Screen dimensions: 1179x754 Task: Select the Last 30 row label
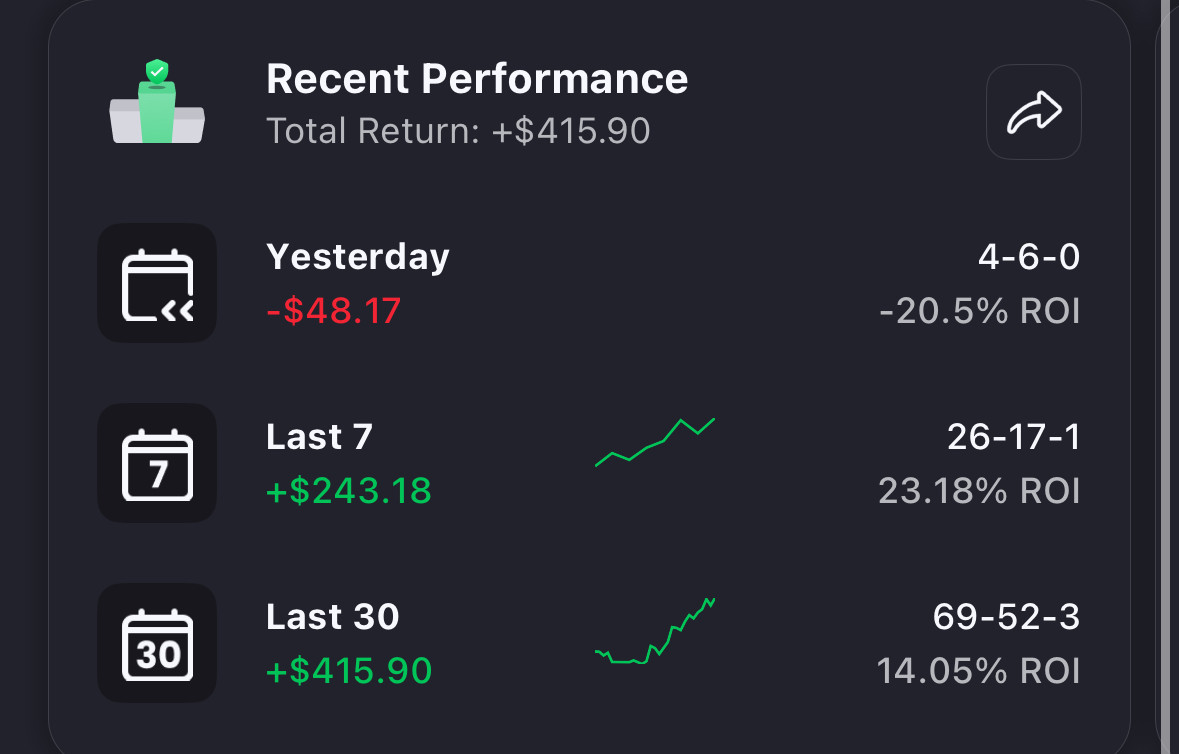[x=333, y=617]
